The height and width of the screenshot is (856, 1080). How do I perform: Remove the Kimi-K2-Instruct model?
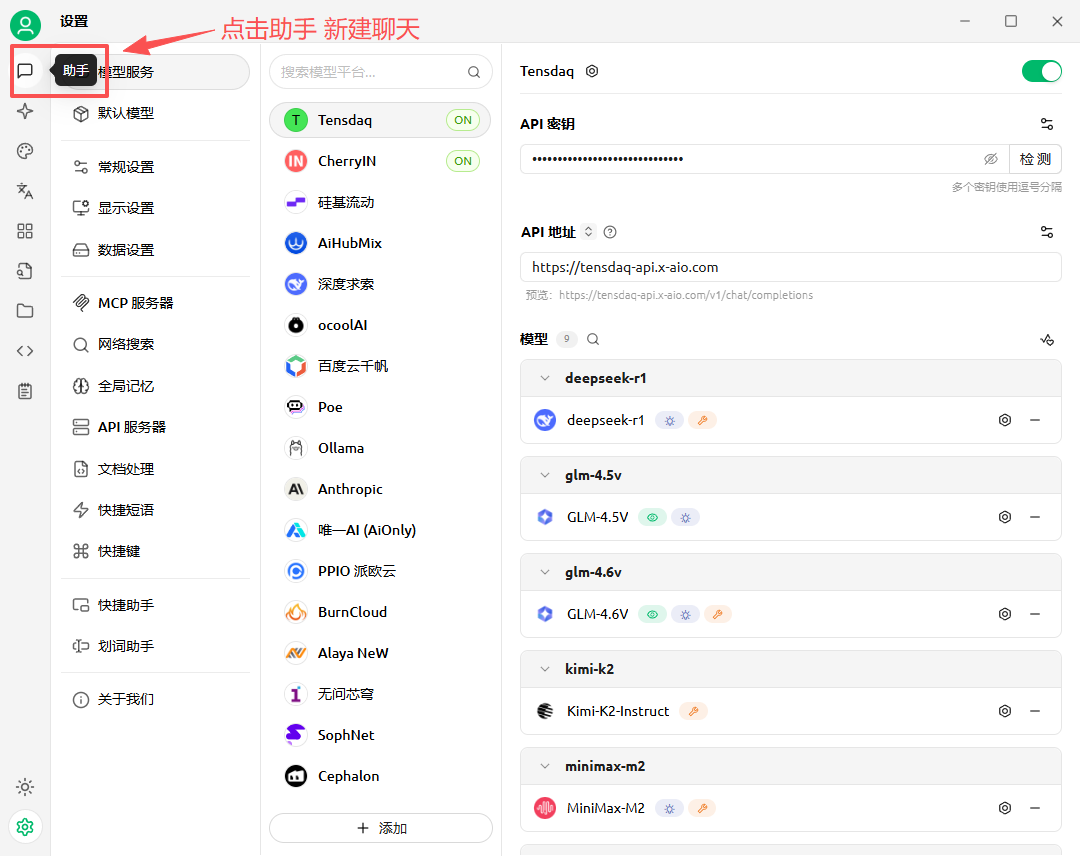point(1035,711)
